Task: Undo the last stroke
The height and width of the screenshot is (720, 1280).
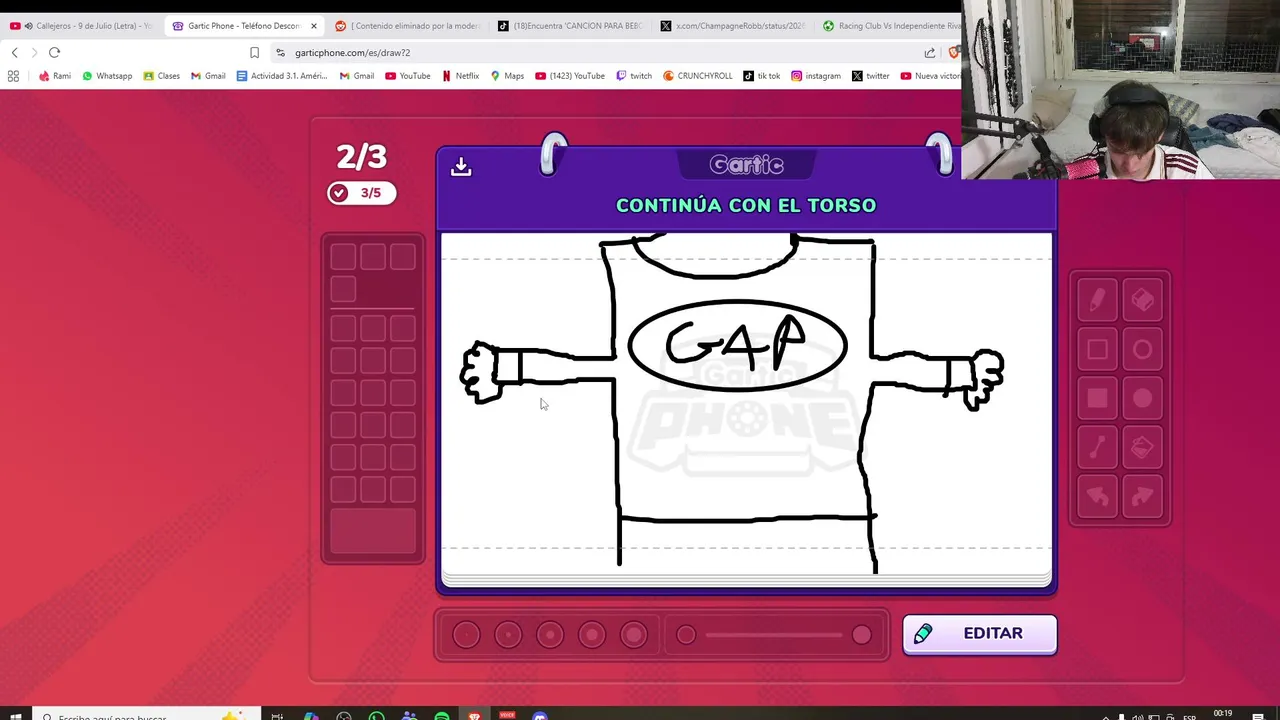Action: [1097, 496]
